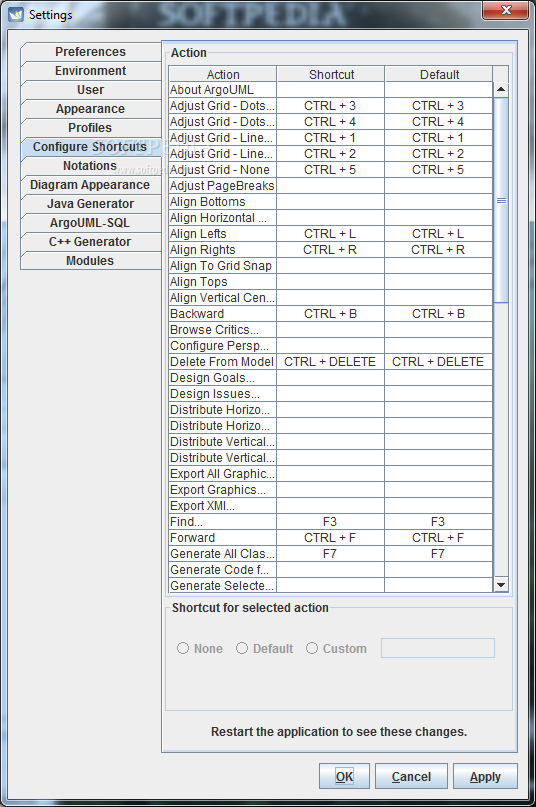536x807 pixels.
Task: Confirm settings with the OK button
Action: [x=344, y=776]
